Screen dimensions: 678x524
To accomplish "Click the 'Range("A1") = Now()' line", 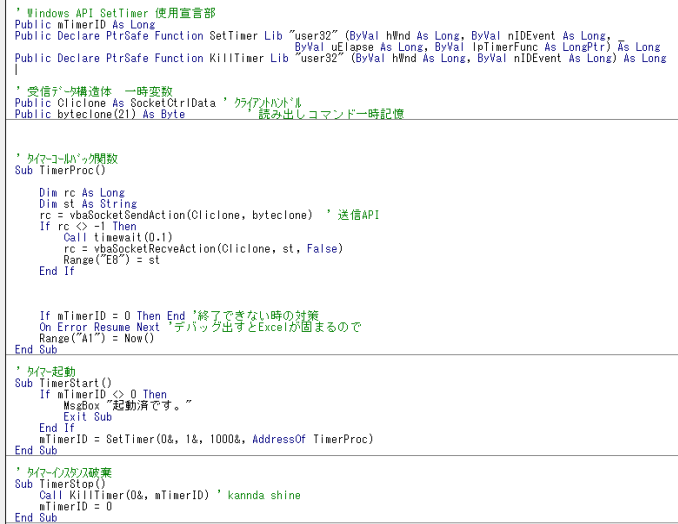I will (x=97, y=338).
